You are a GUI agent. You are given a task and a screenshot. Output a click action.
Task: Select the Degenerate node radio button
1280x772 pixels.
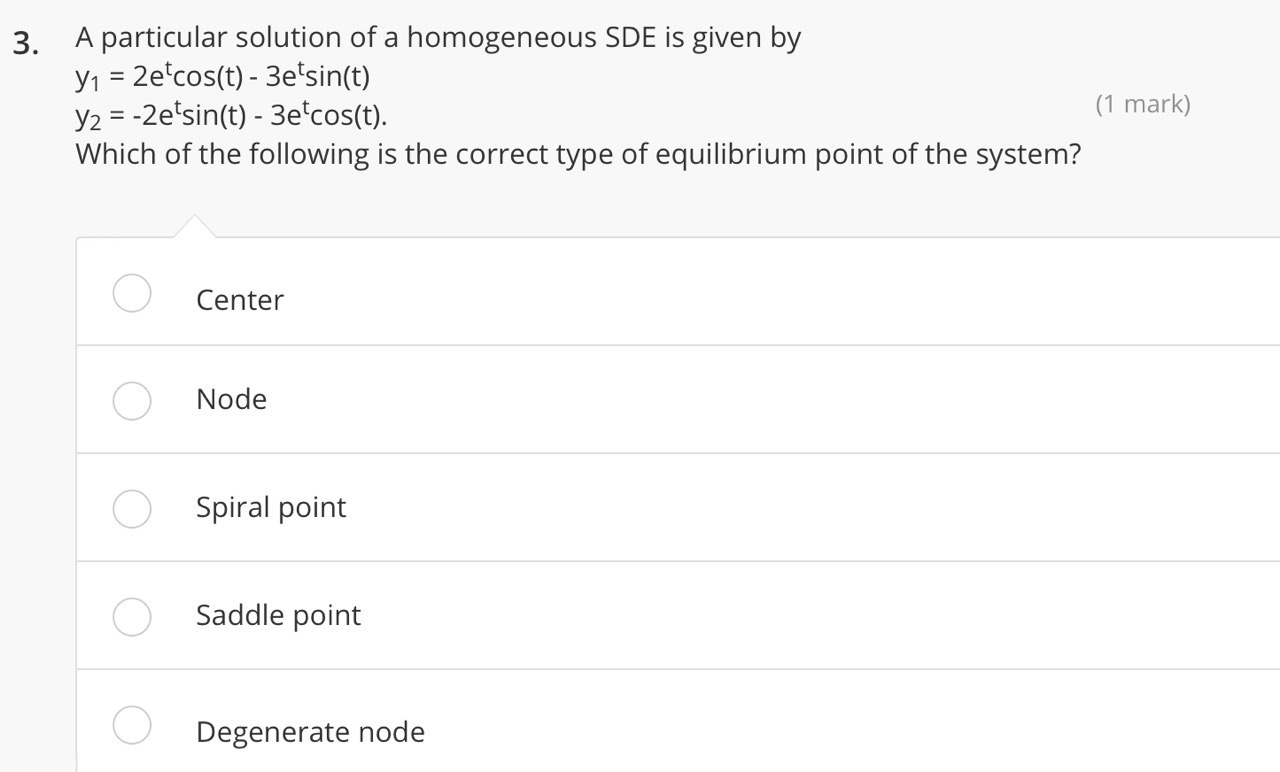131,725
